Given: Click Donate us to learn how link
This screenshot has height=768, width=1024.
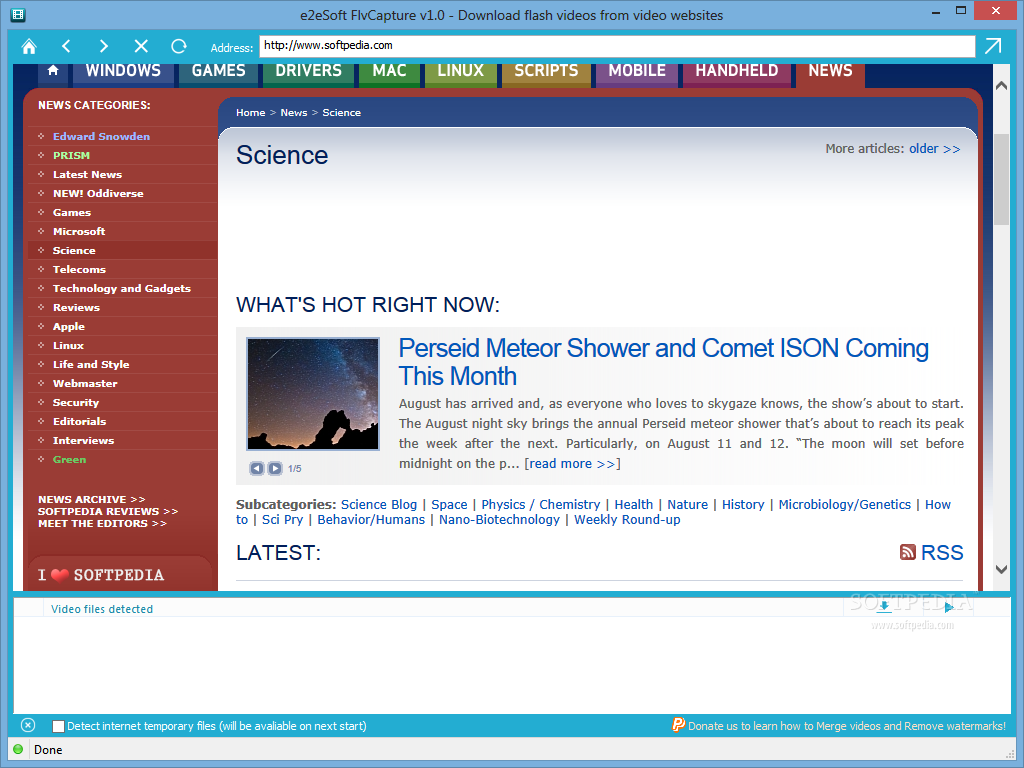Looking at the screenshot, I should point(846,726).
